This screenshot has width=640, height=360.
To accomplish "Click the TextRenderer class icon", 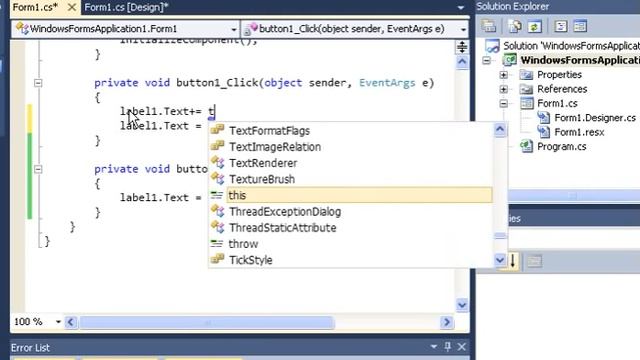I will tap(217, 162).
